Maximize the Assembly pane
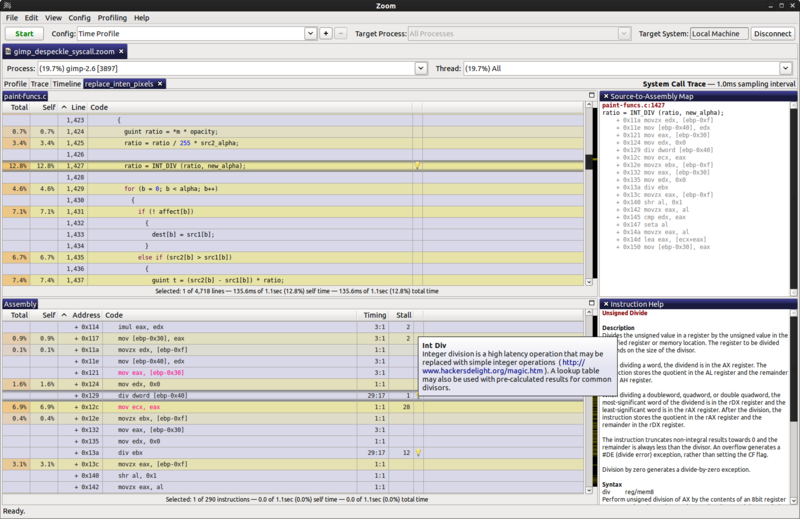Image resolution: width=800 pixels, height=519 pixels. [591, 303]
